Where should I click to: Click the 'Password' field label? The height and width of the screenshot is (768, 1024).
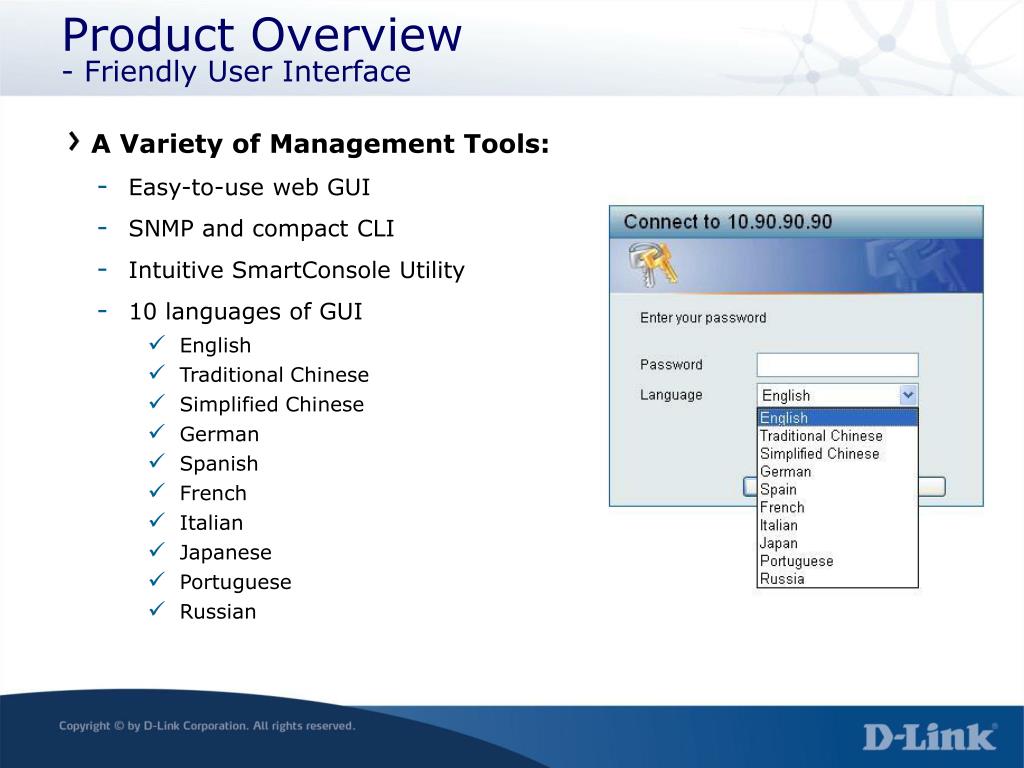click(671, 364)
